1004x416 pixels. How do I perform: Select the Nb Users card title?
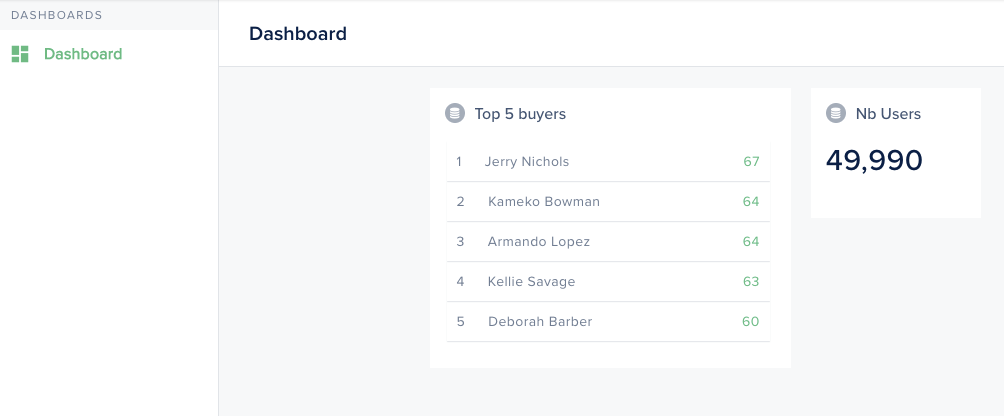coord(888,114)
